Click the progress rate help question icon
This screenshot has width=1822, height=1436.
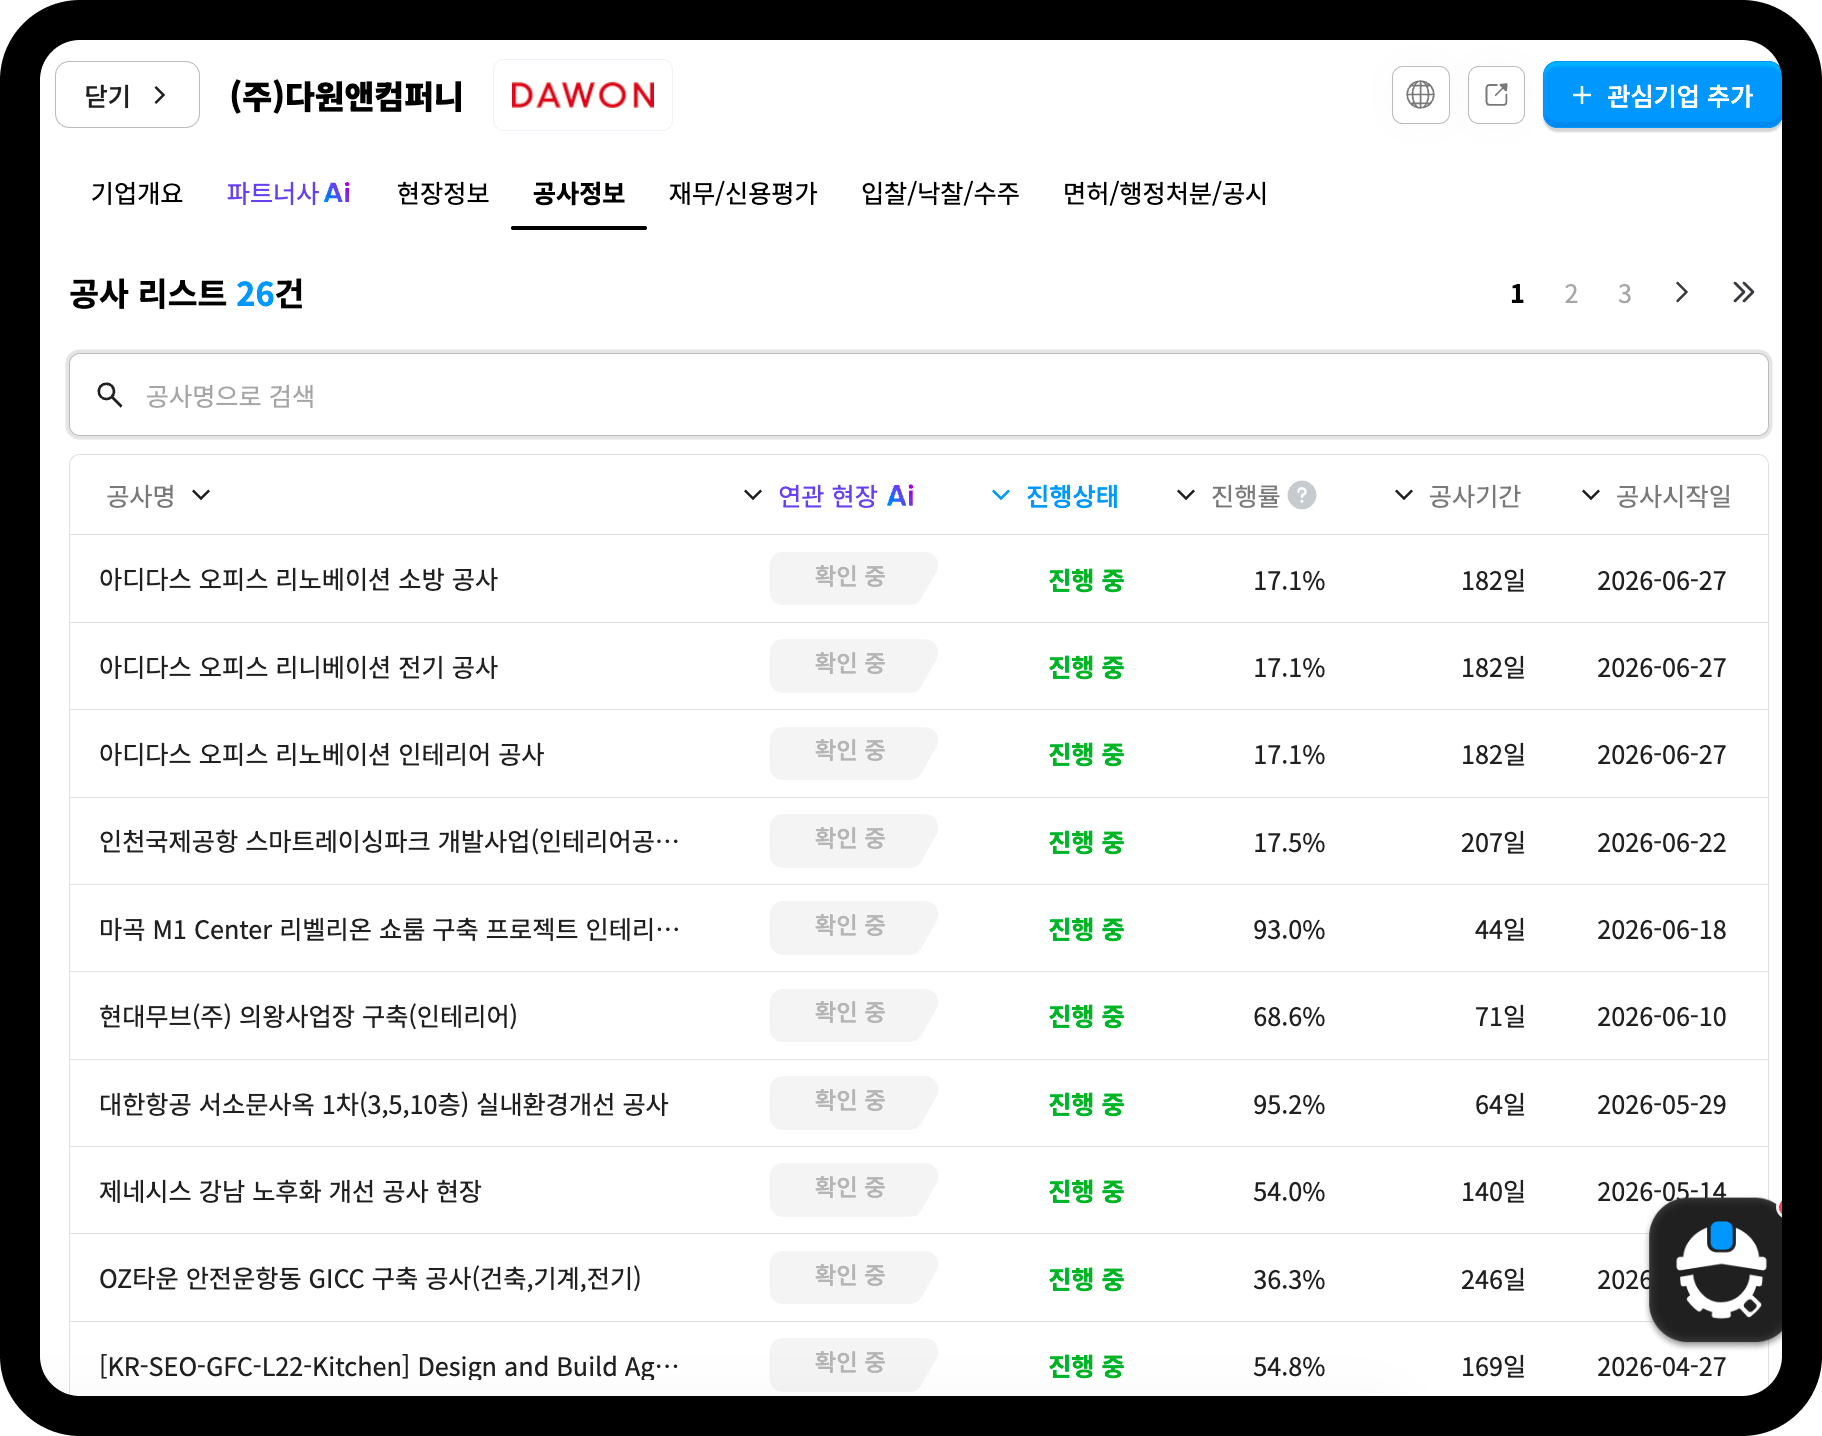coord(1301,495)
